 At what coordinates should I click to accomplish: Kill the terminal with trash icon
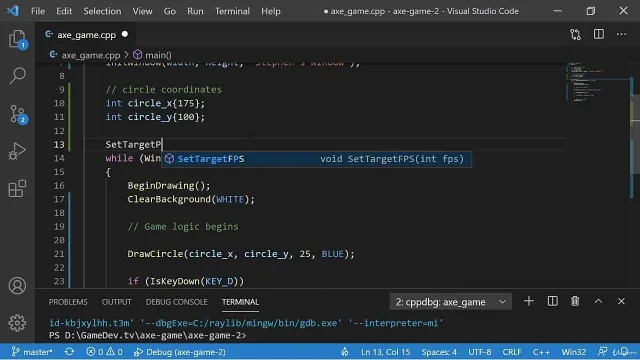575,301
